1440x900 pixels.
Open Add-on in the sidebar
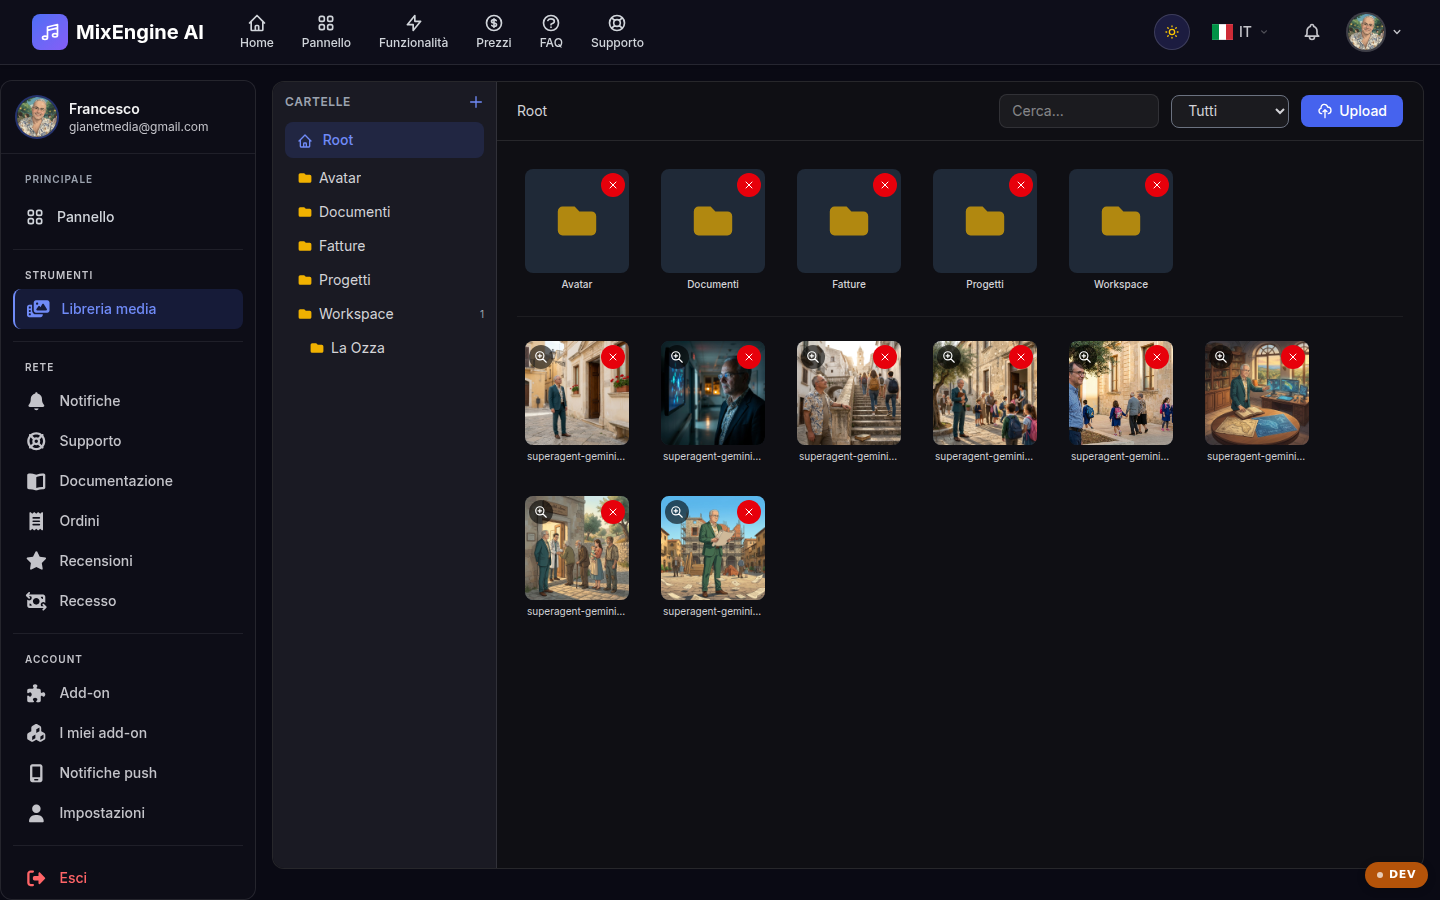click(128, 693)
